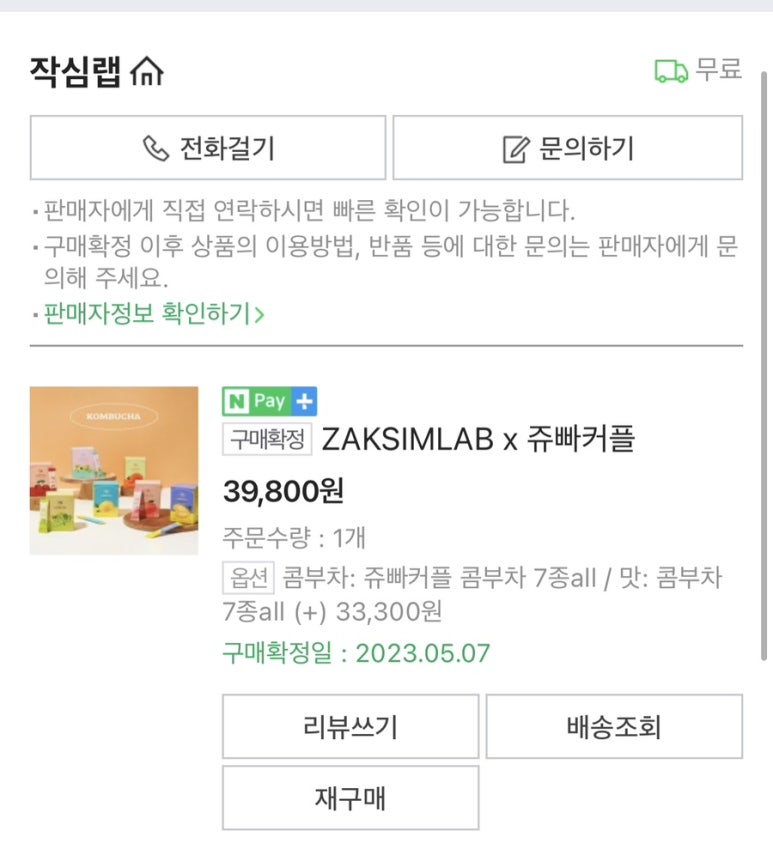Expand 판매자정보 확인하기 via its chevron arrow
This screenshot has height=843, width=773.
coord(260,314)
